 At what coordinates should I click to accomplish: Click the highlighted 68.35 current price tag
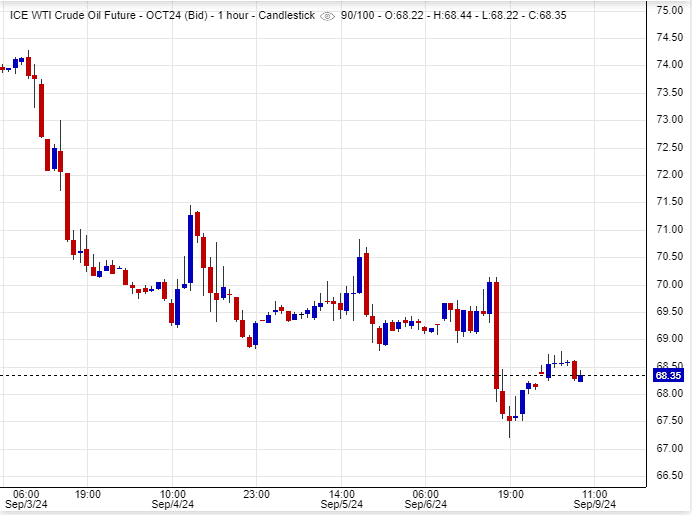pos(667,376)
